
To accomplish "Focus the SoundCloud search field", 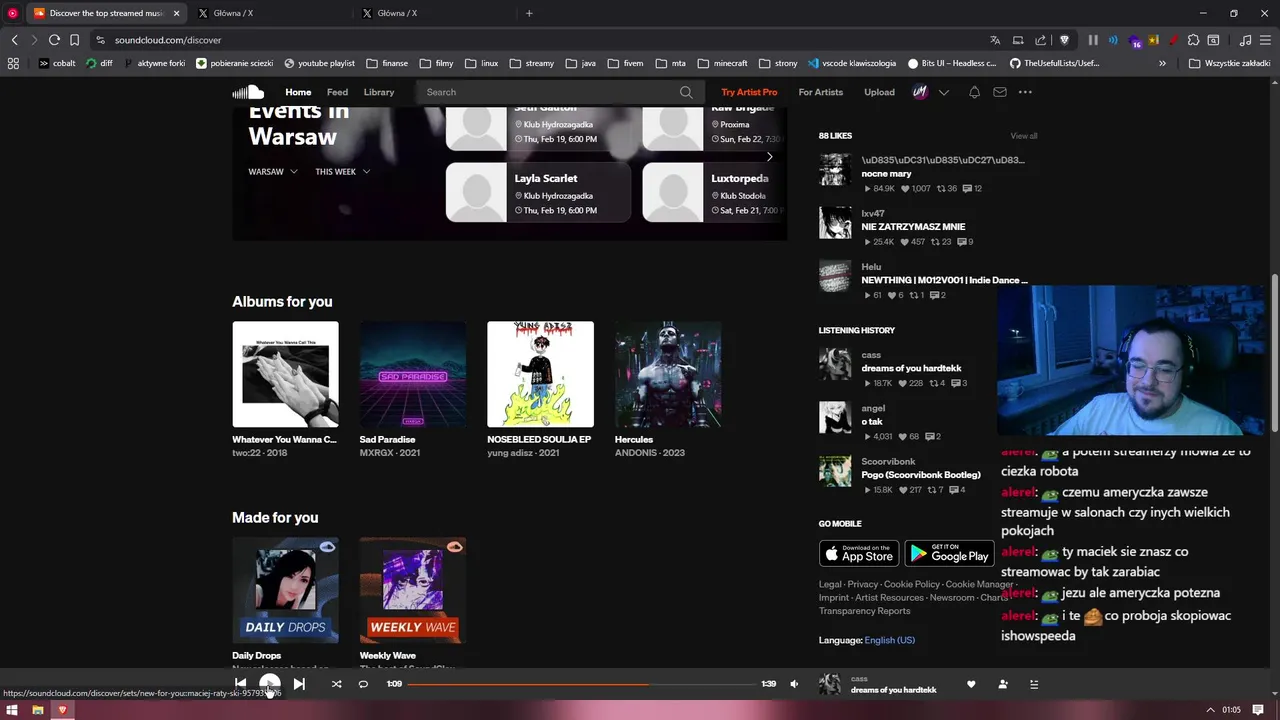I will click(560, 92).
